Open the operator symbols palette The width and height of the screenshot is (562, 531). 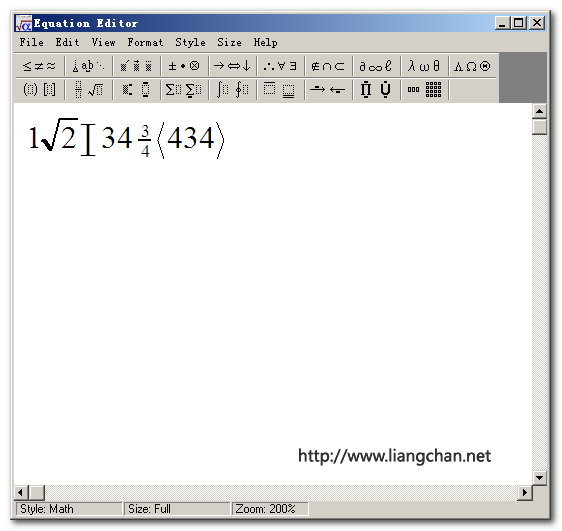(x=184, y=66)
